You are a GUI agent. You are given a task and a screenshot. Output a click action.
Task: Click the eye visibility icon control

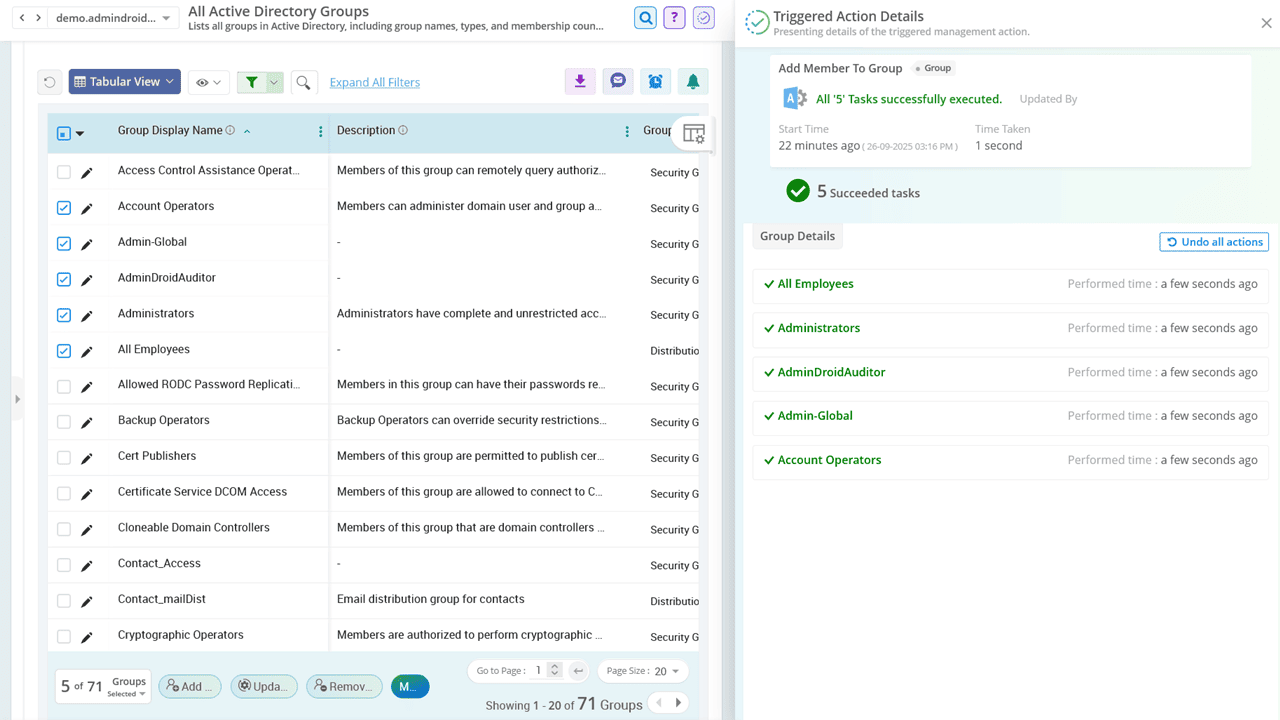(208, 81)
